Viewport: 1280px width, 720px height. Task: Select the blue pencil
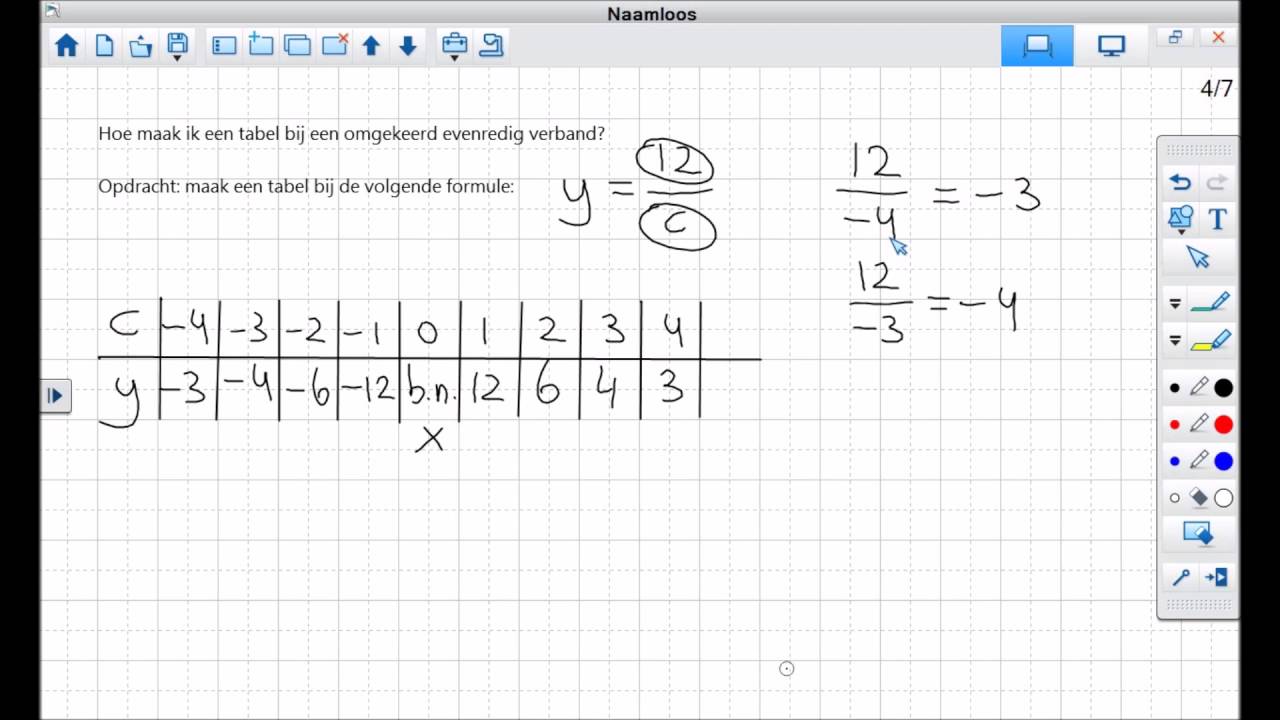click(x=1198, y=461)
